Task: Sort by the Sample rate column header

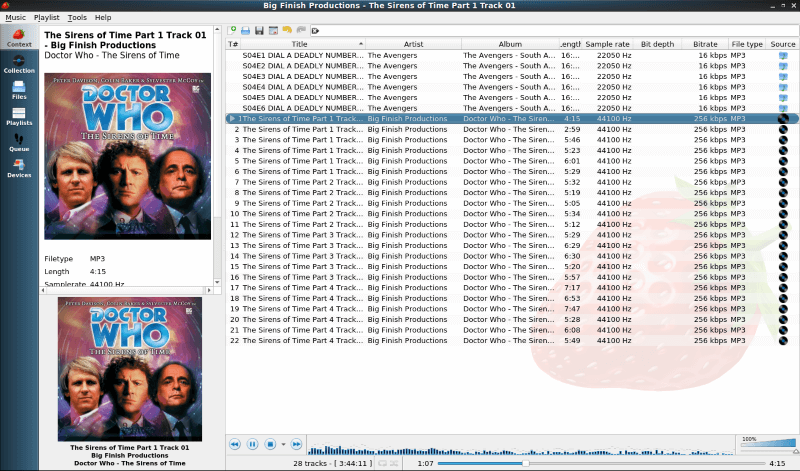Action: tap(607, 44)
